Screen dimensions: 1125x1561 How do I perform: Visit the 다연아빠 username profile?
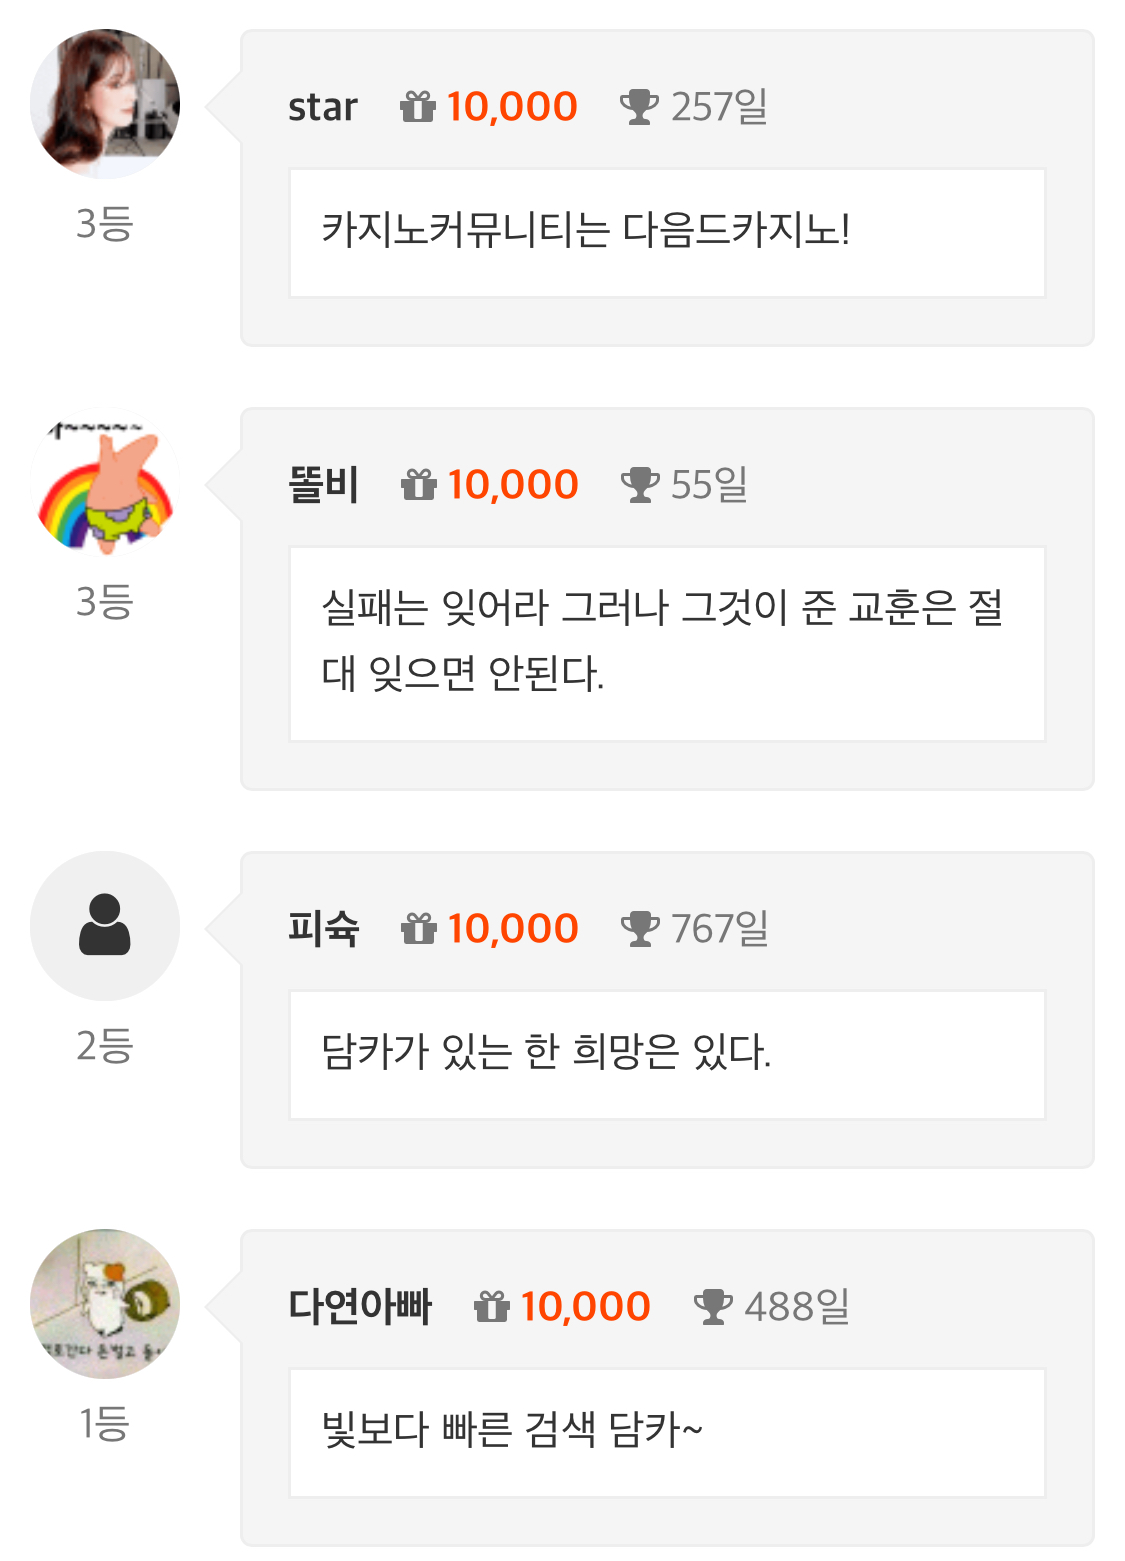coord(360,1306)
